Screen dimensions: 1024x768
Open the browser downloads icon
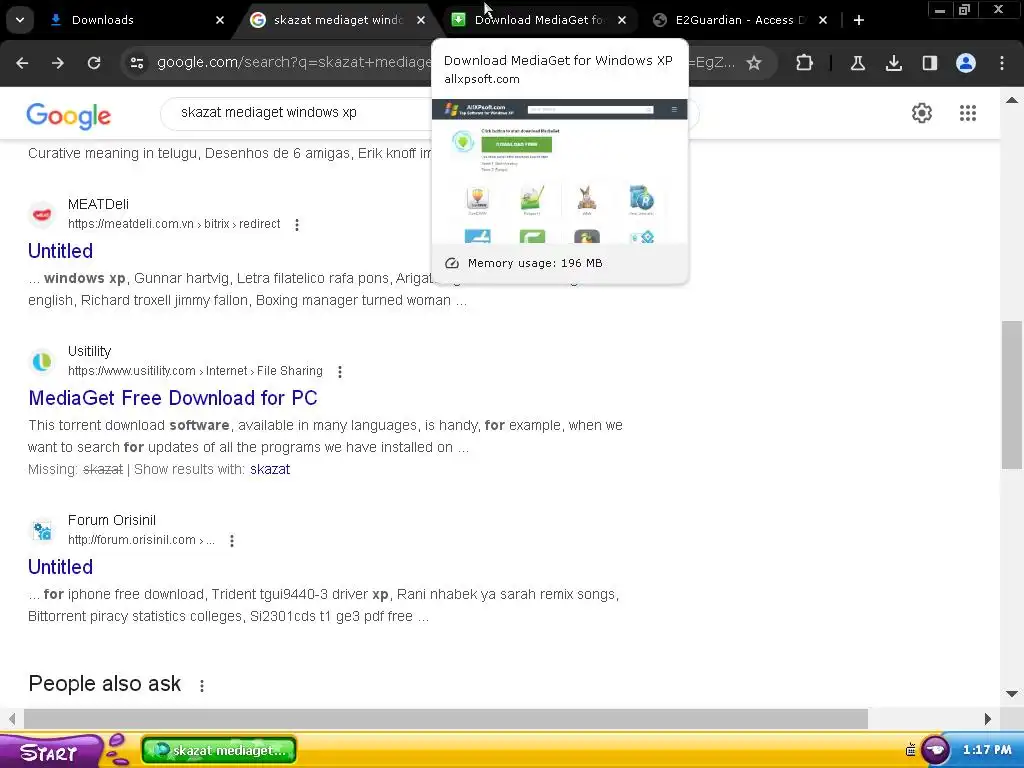[x=894, y=63]
